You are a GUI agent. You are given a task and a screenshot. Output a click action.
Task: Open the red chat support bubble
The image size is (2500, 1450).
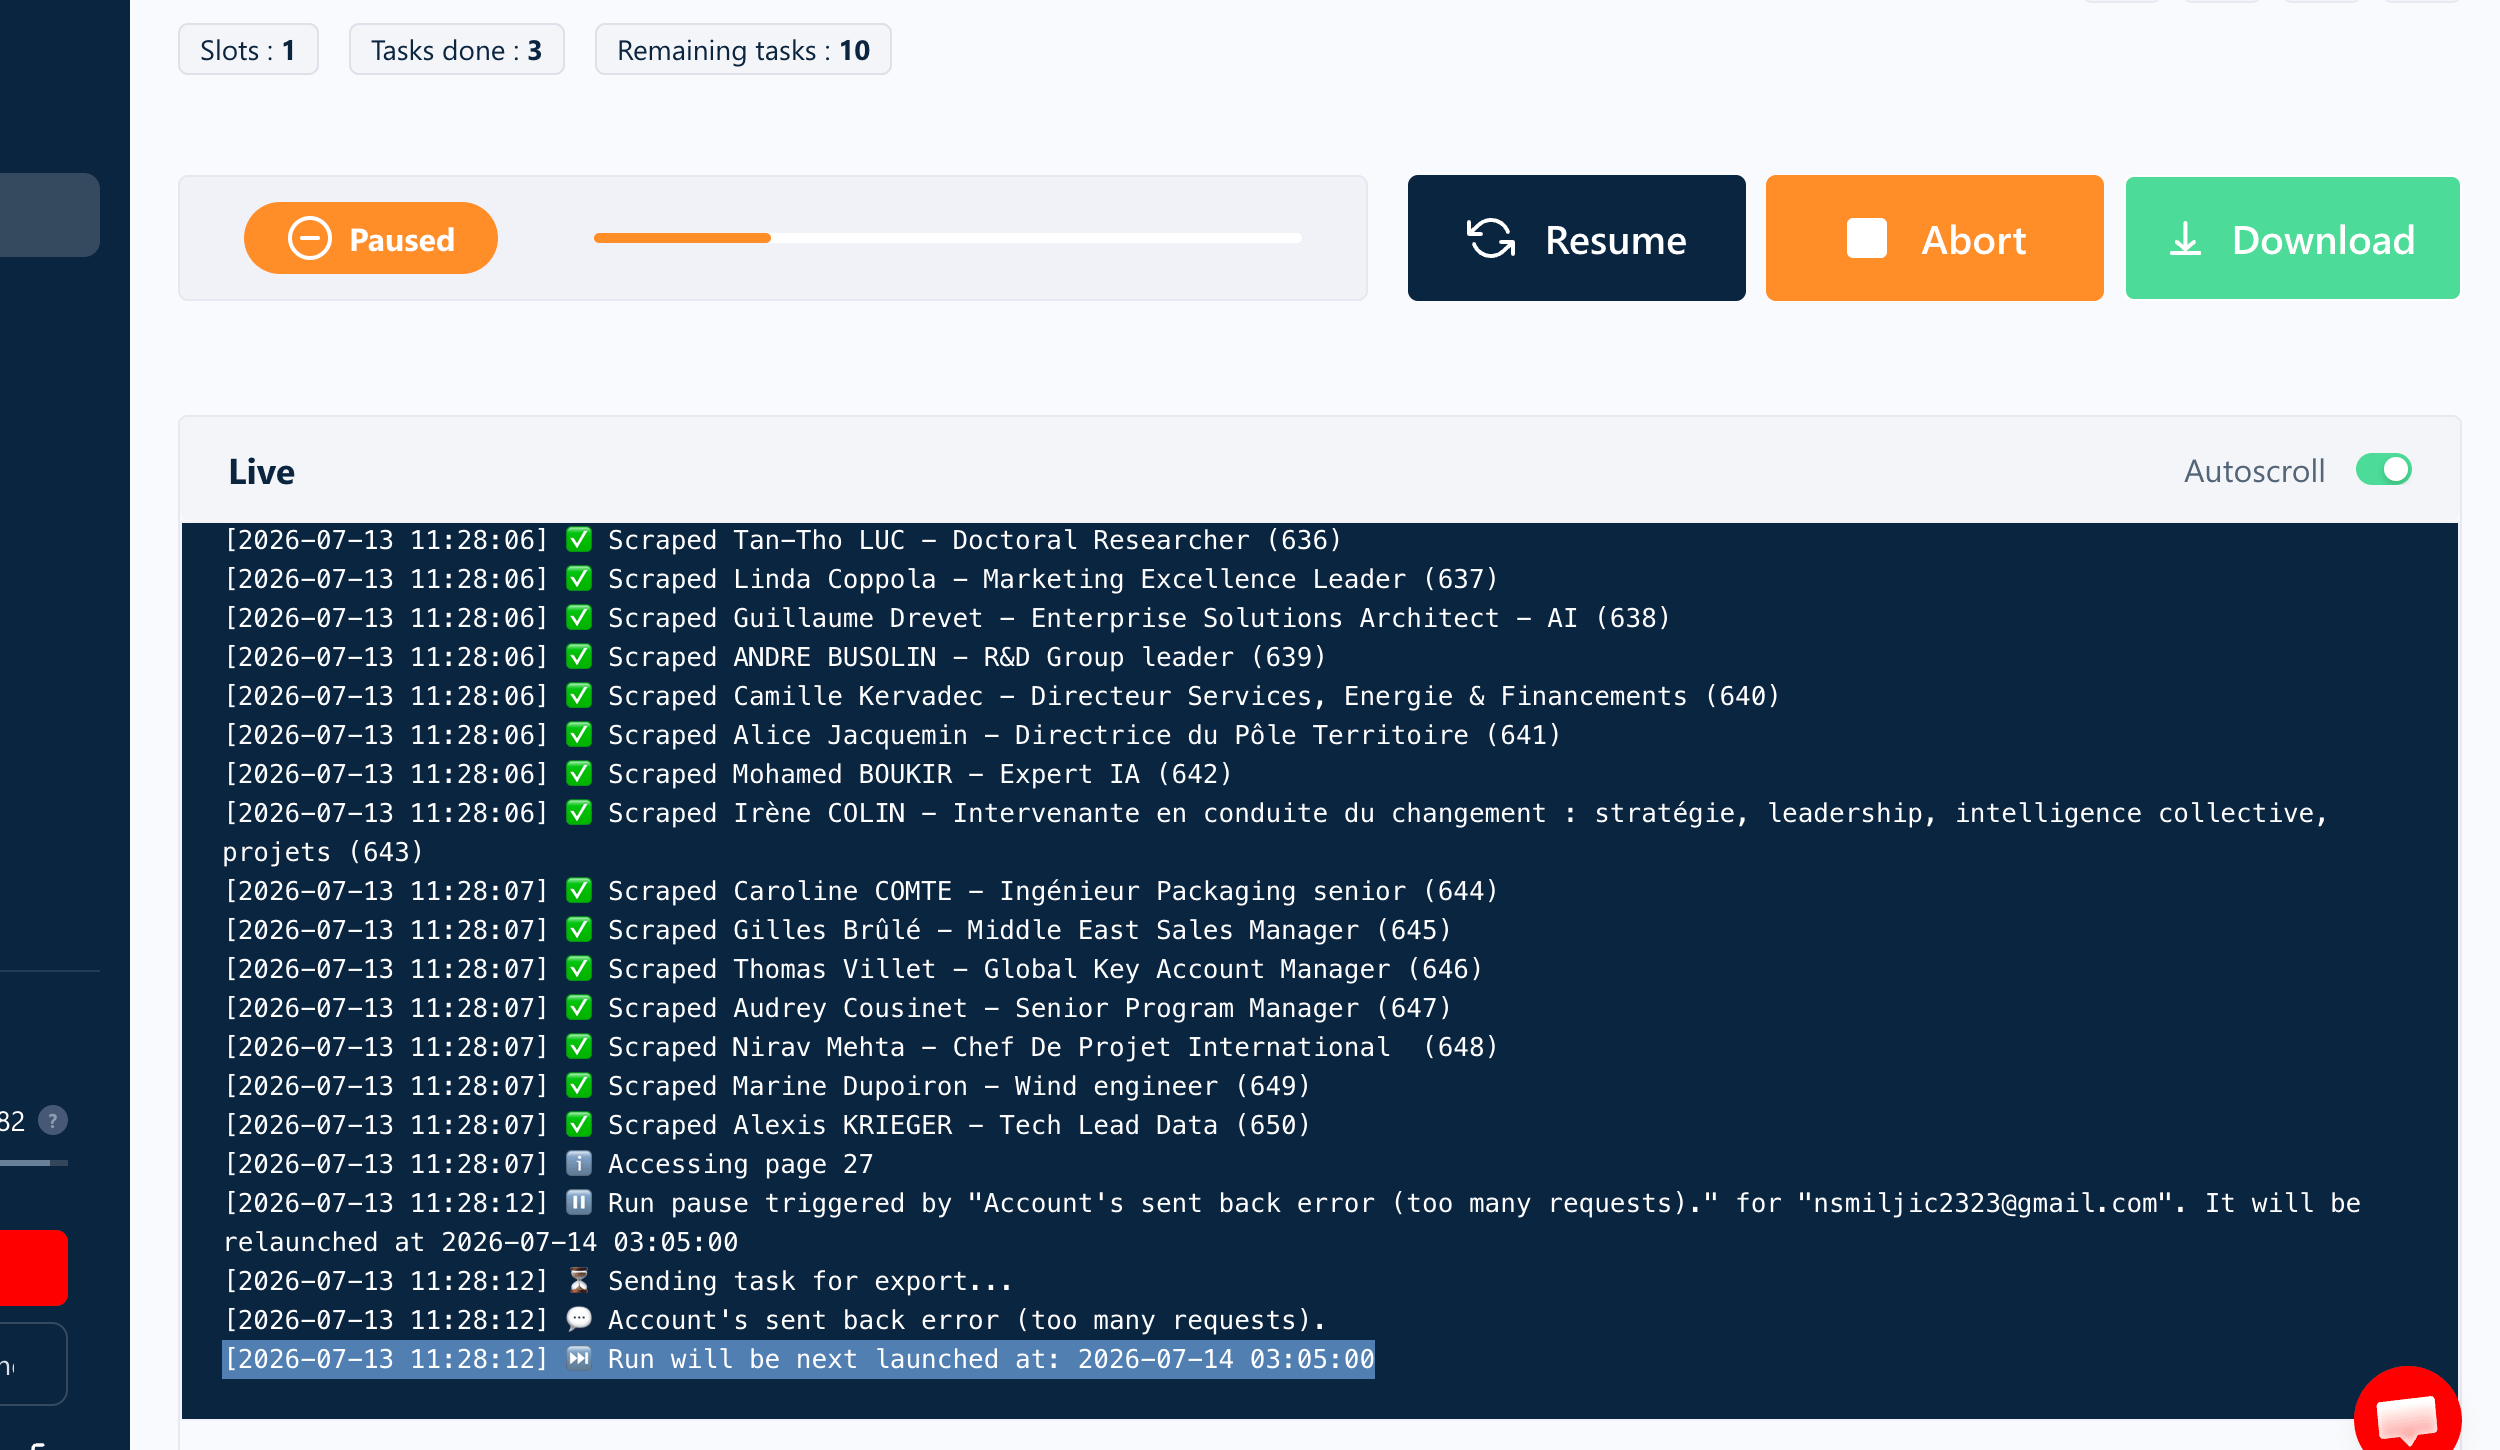(2408, 1413)
